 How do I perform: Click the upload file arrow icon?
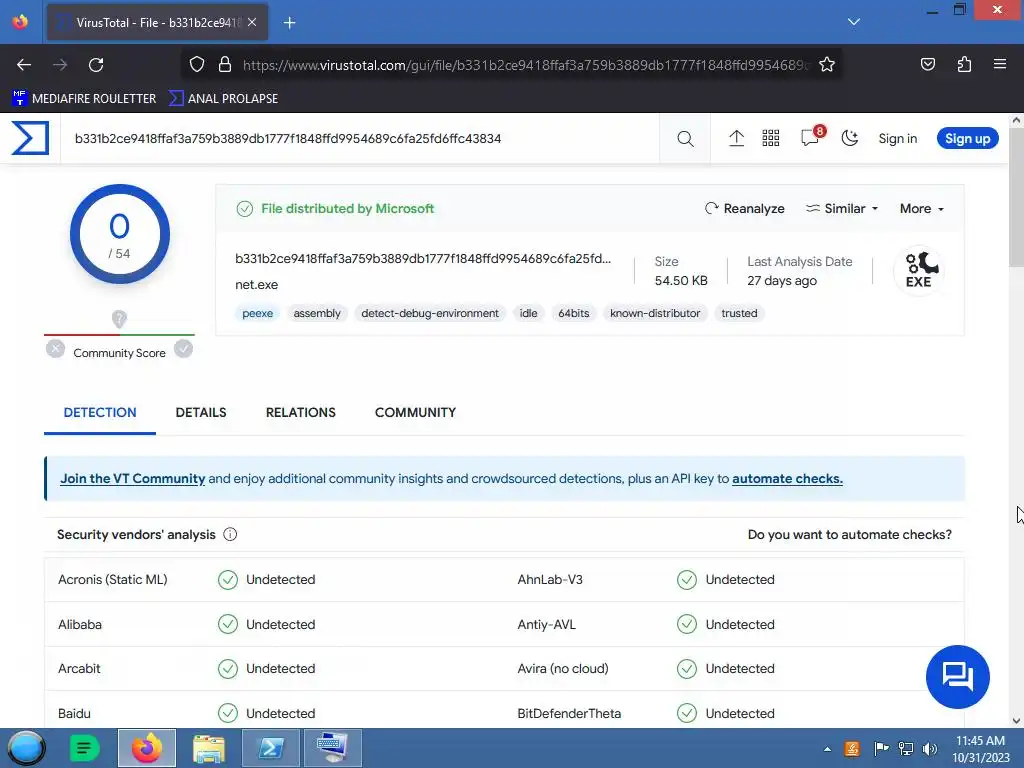(736, 138)
